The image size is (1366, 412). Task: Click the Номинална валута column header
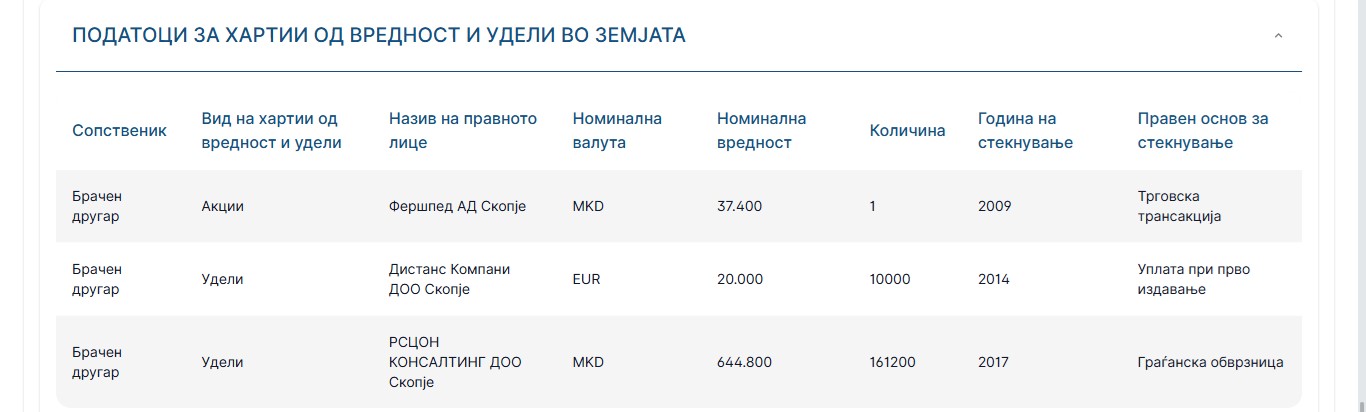click(617, 131)
